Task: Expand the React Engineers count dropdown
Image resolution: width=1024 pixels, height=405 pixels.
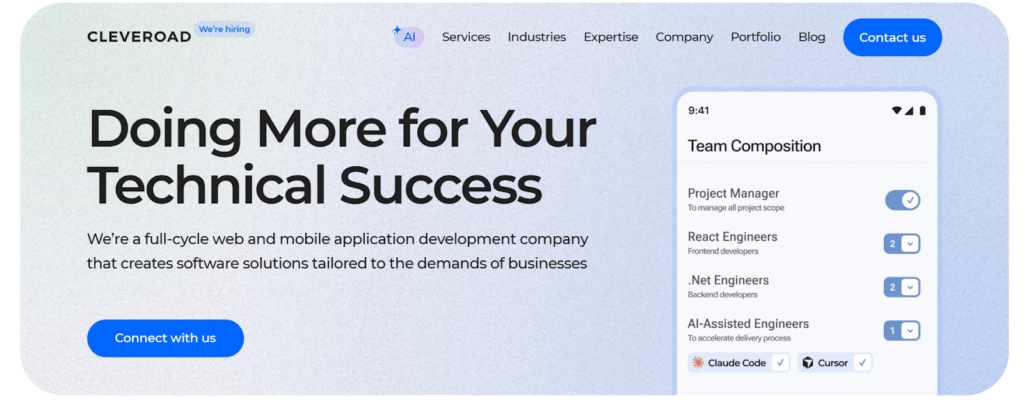Action: [909, 244]
